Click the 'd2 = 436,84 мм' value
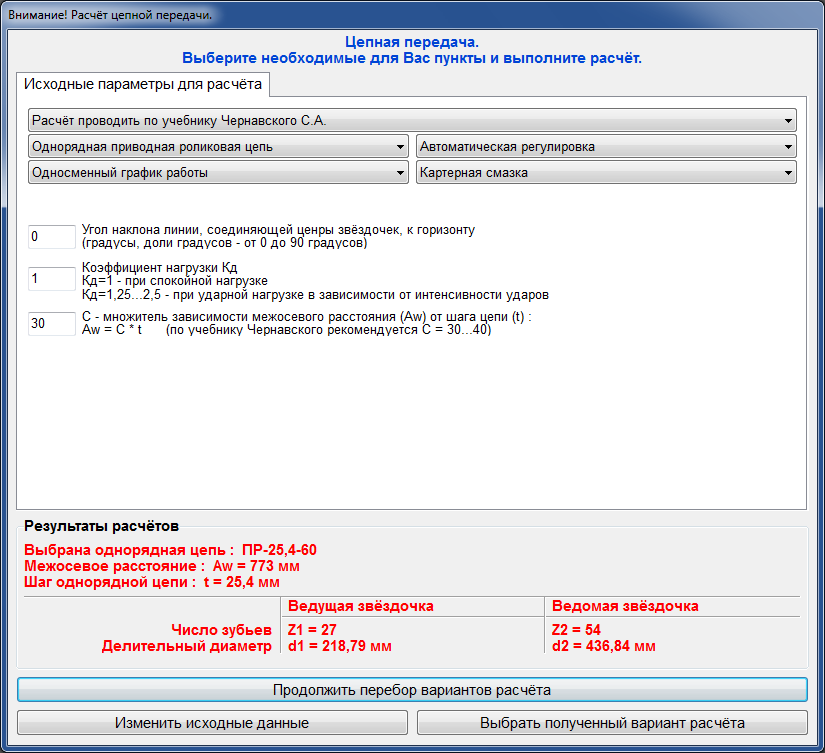This screenshot has height=753, width=825. pos(603,646)
